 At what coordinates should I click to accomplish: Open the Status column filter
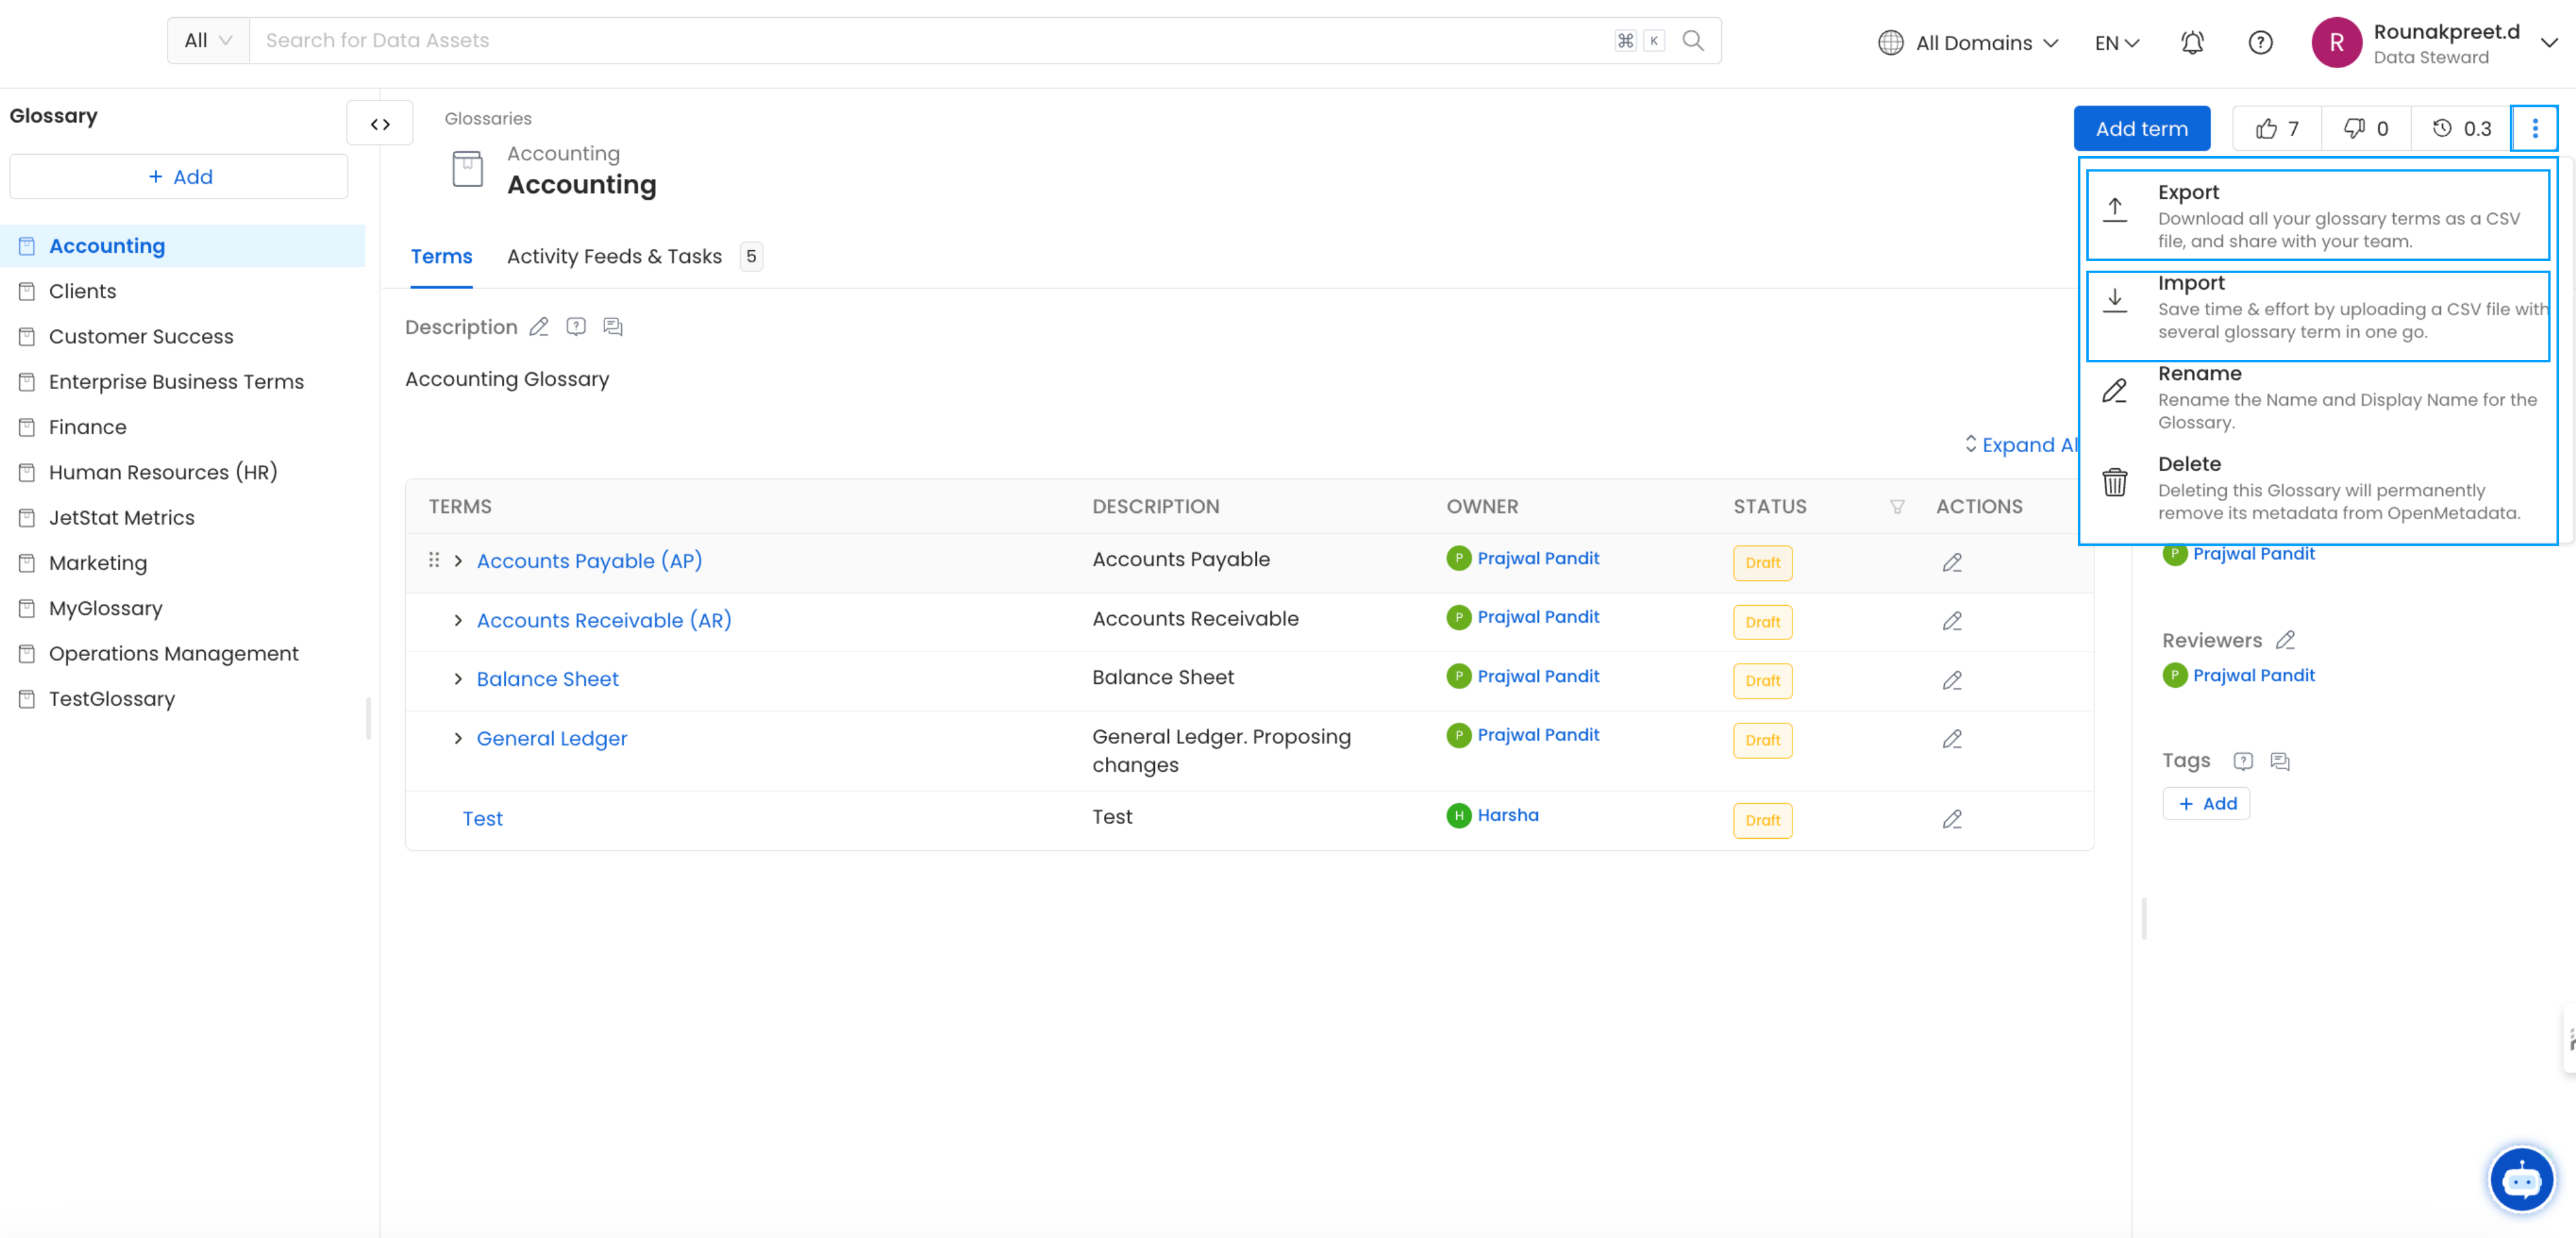pyautogui.click(x=1896, y=506)
